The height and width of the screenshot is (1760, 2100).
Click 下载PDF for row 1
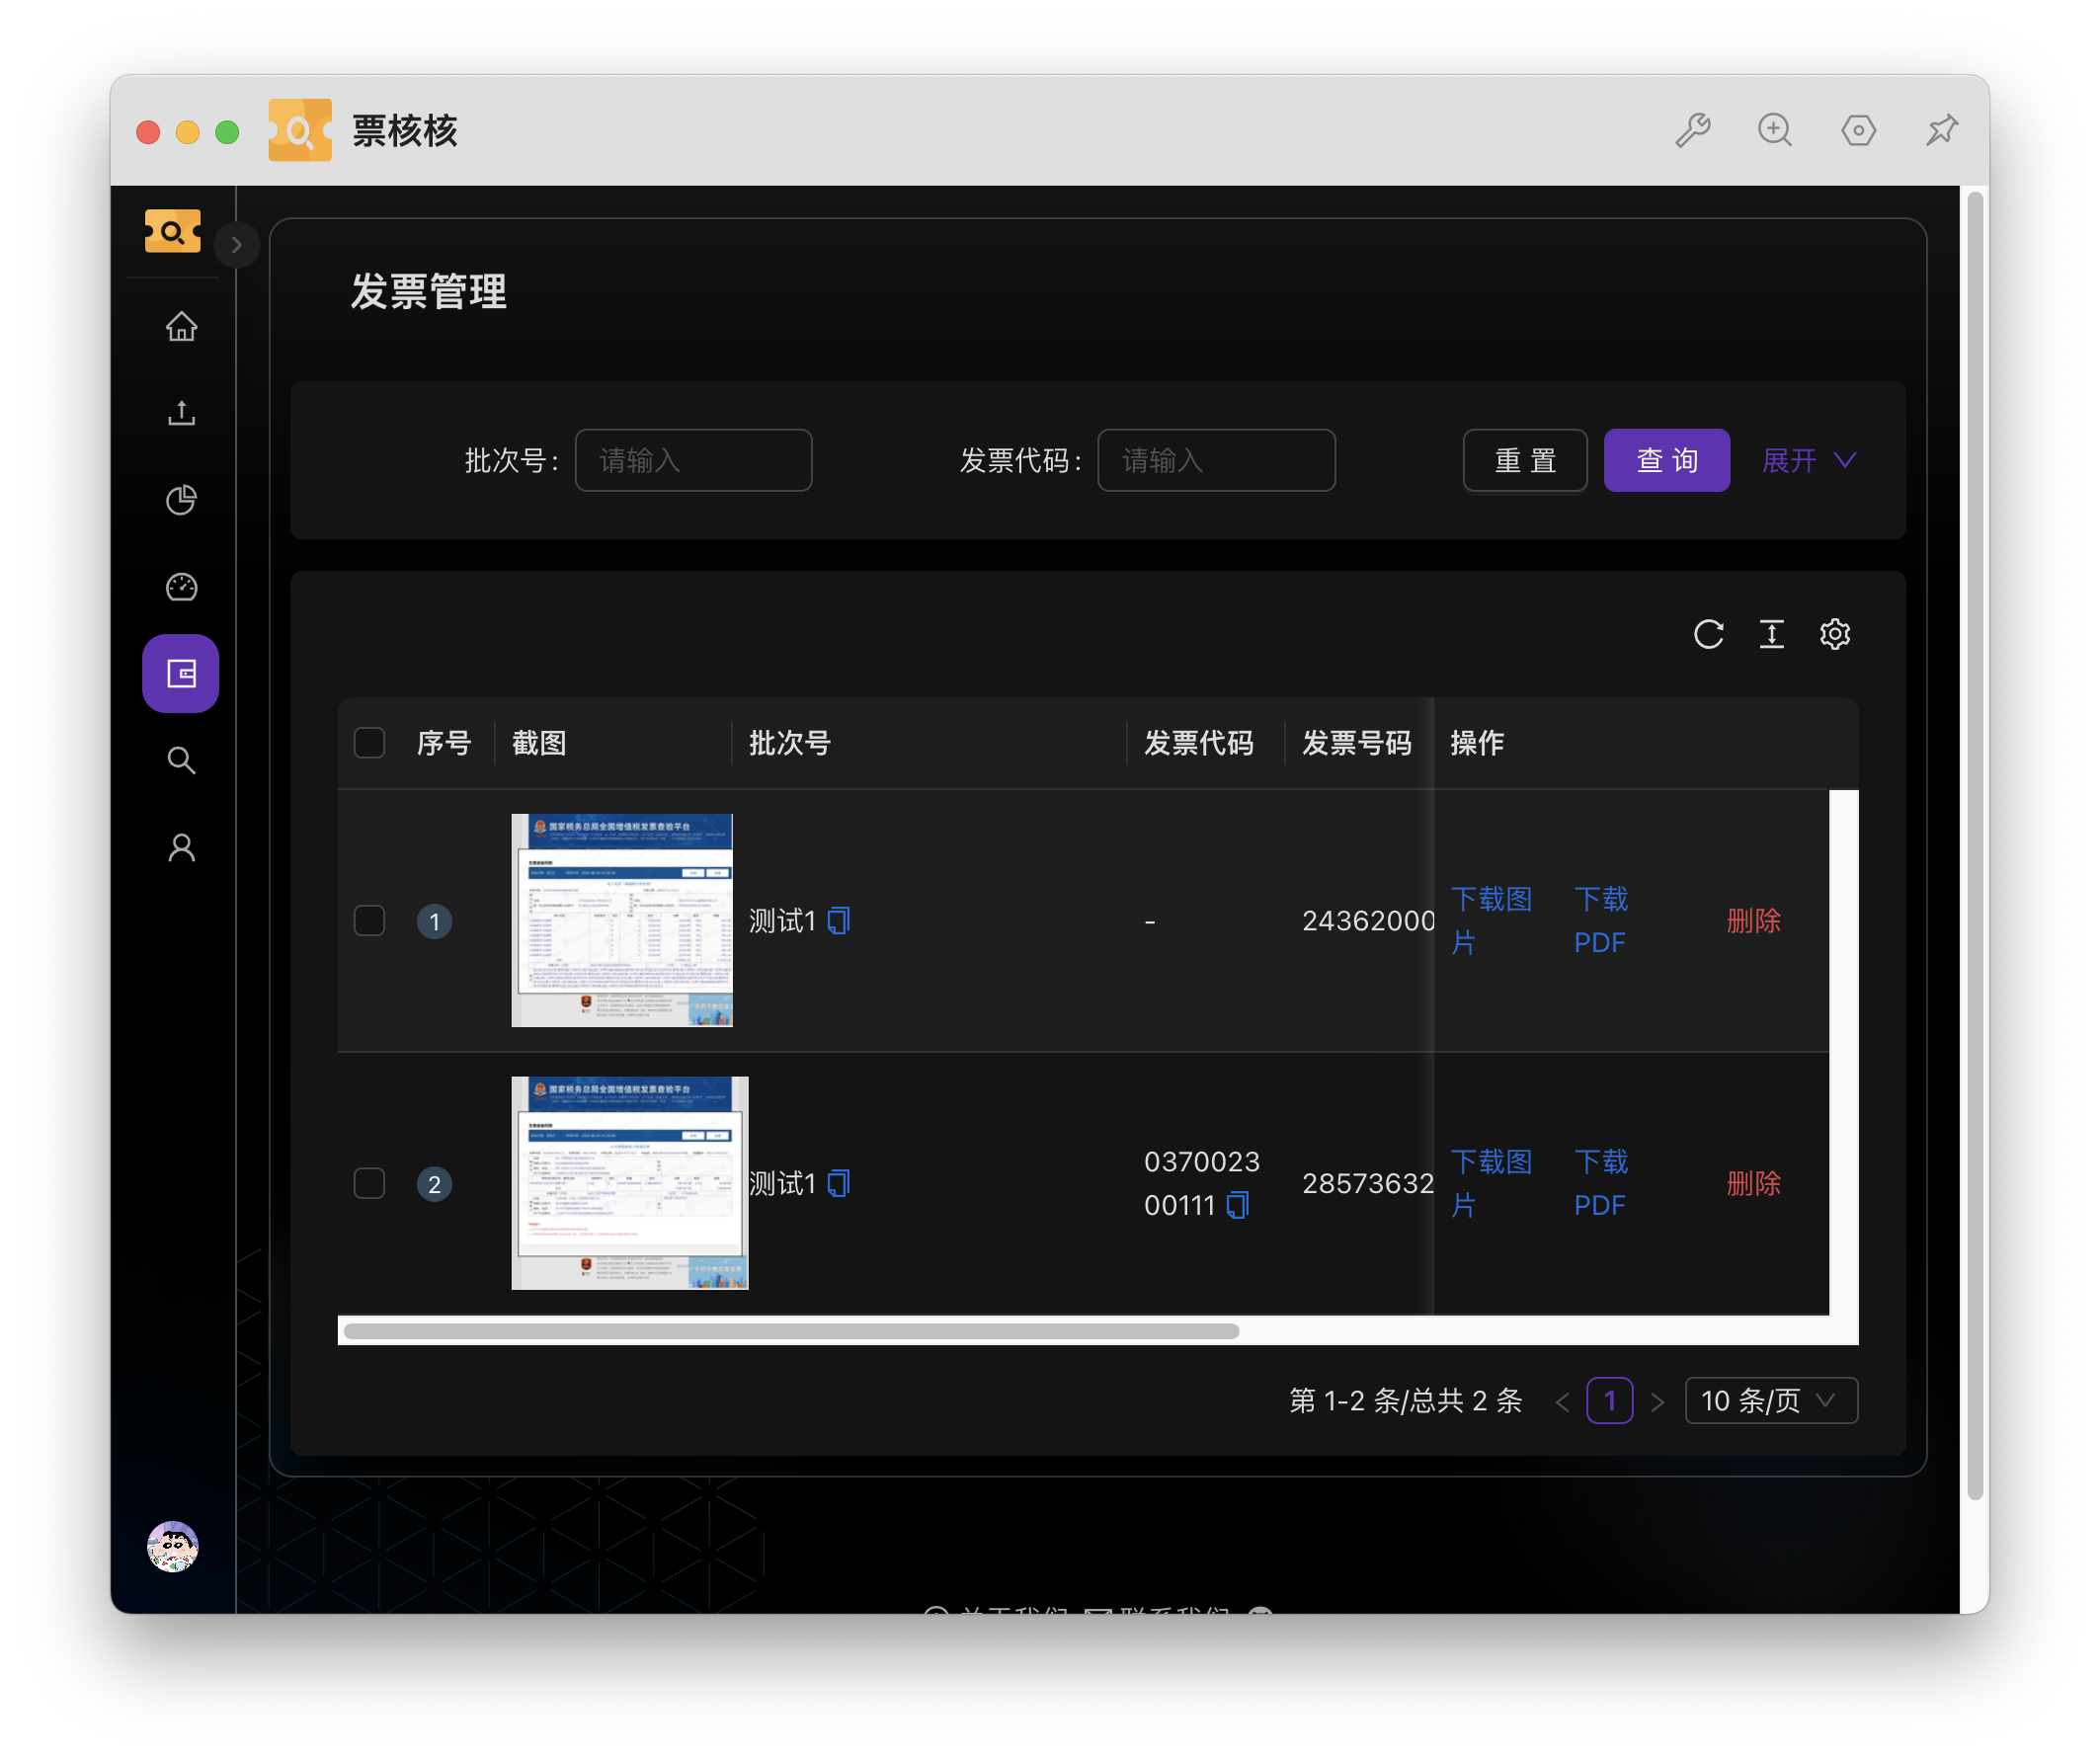point(1601,920)
